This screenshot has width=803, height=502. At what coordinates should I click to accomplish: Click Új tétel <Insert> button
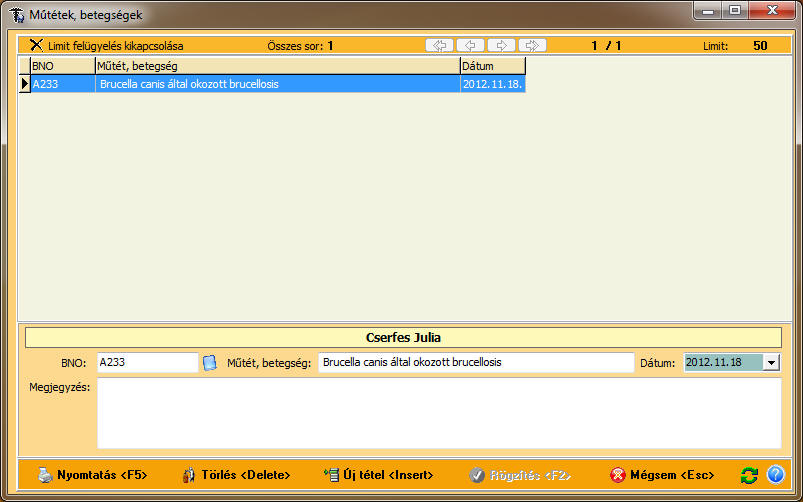click(378, 475)
